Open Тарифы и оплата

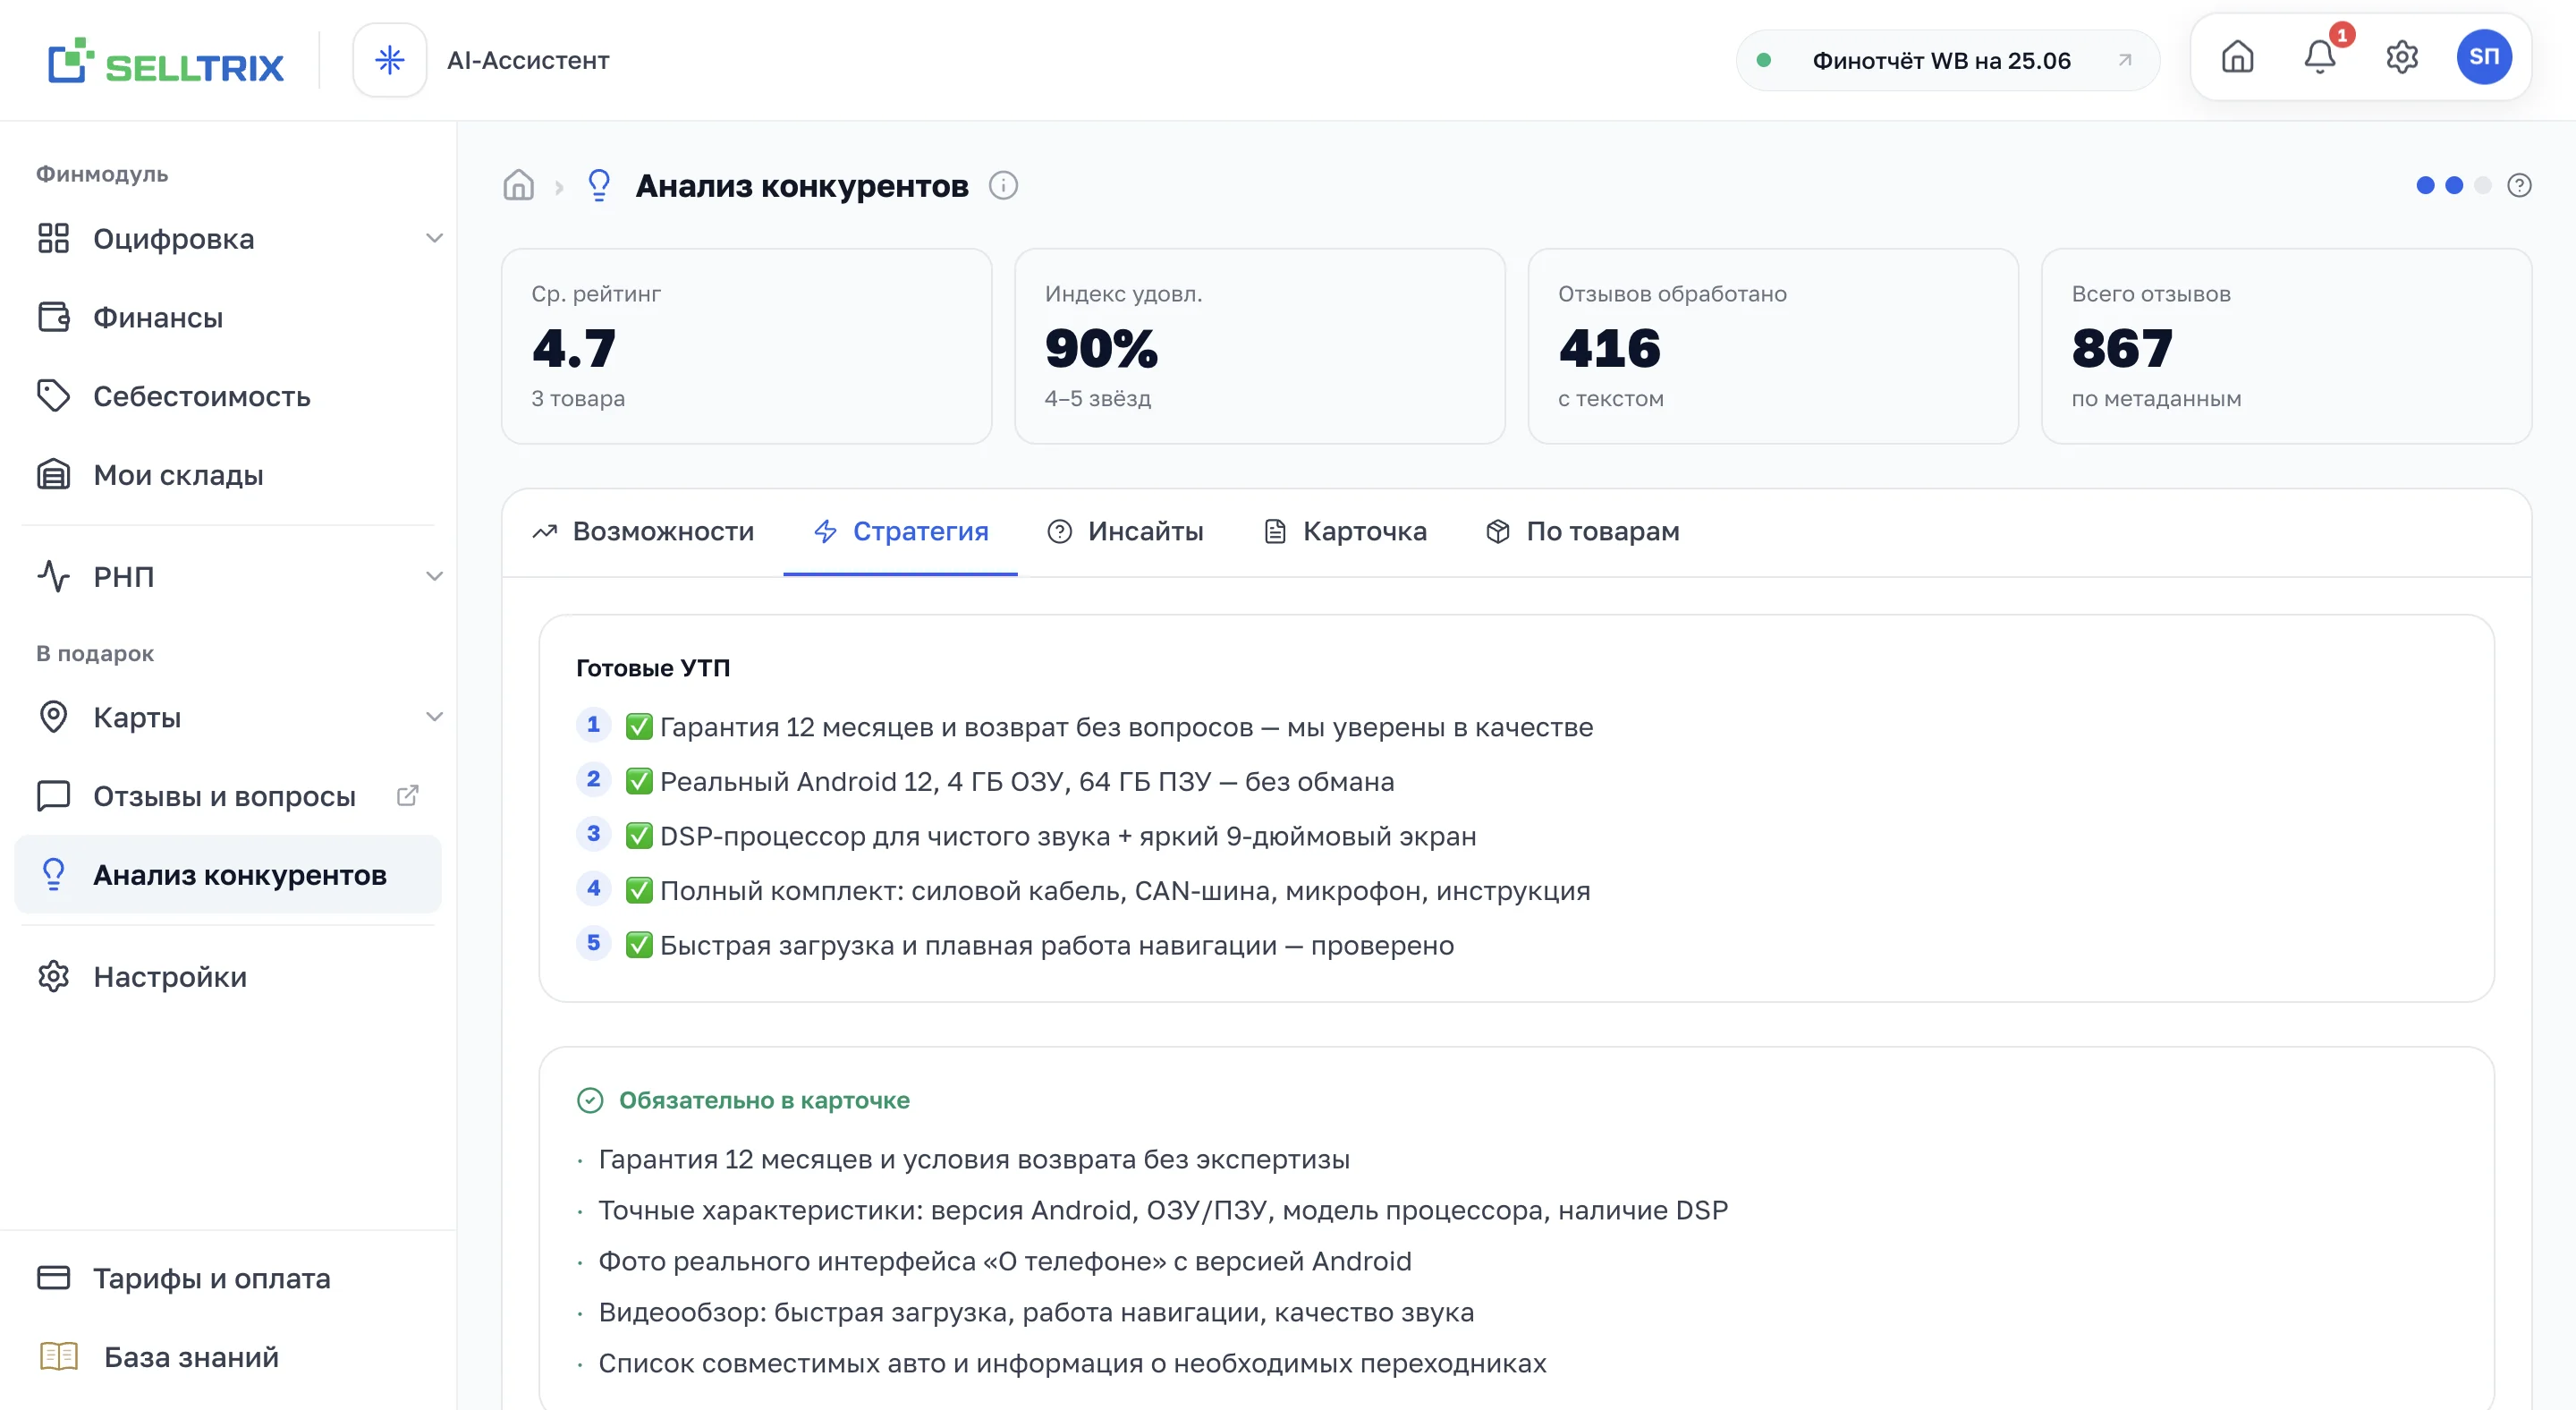click(228, 1278)
